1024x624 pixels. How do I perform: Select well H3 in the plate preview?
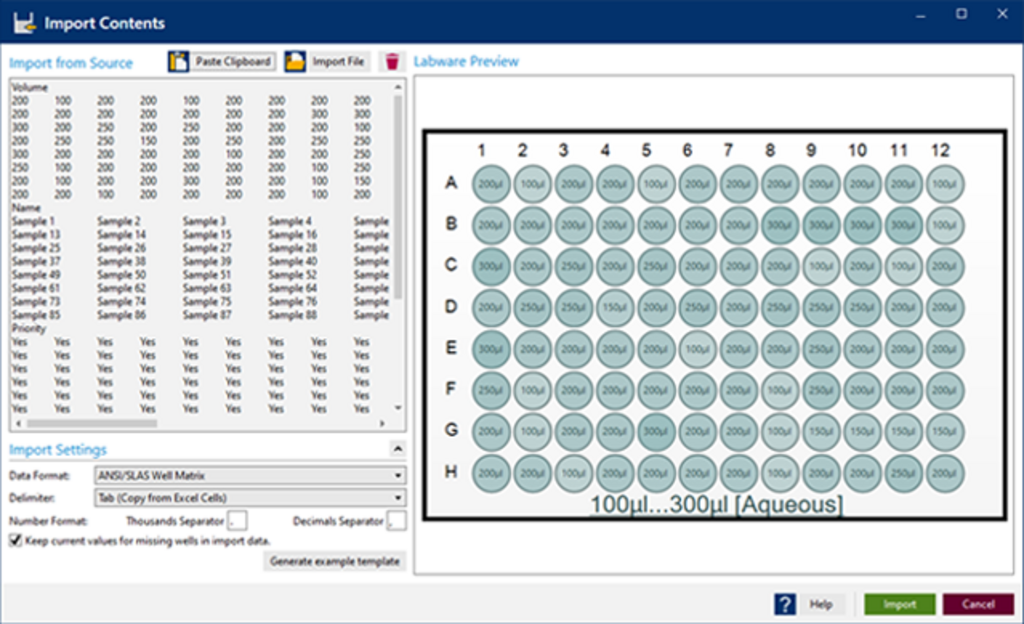[573, 473]
